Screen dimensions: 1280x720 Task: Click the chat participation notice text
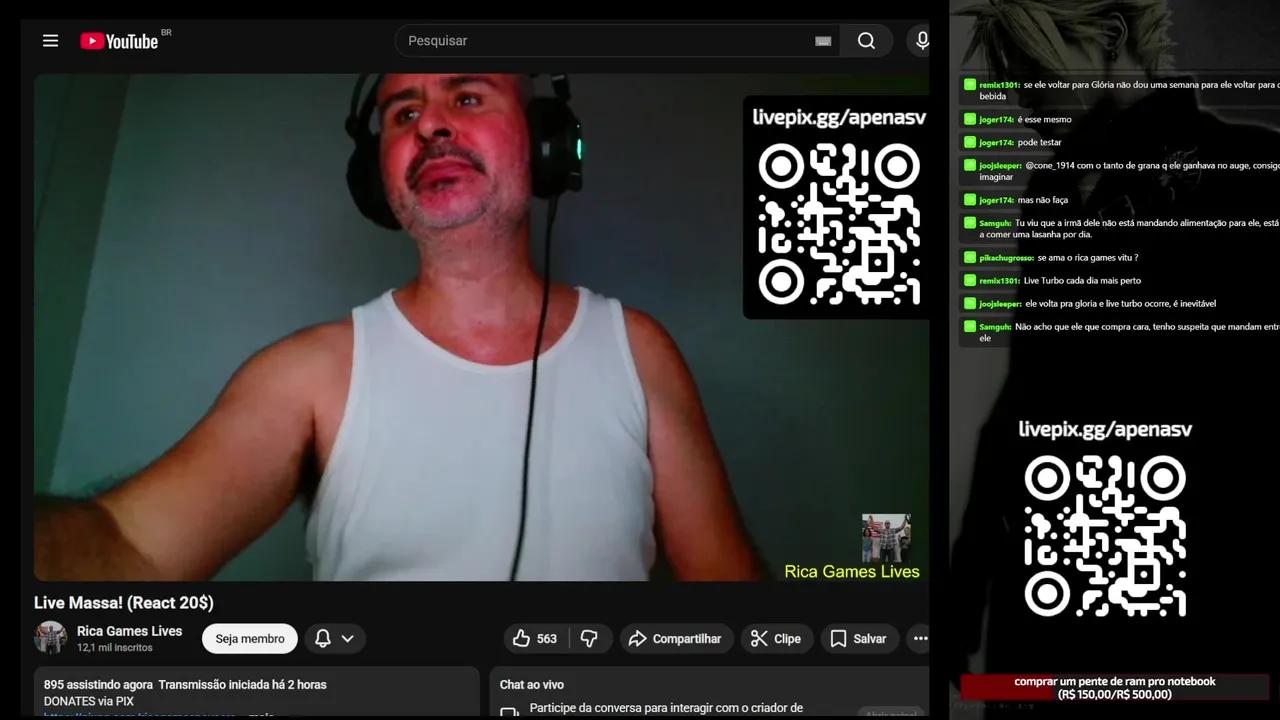coord(666,708)
